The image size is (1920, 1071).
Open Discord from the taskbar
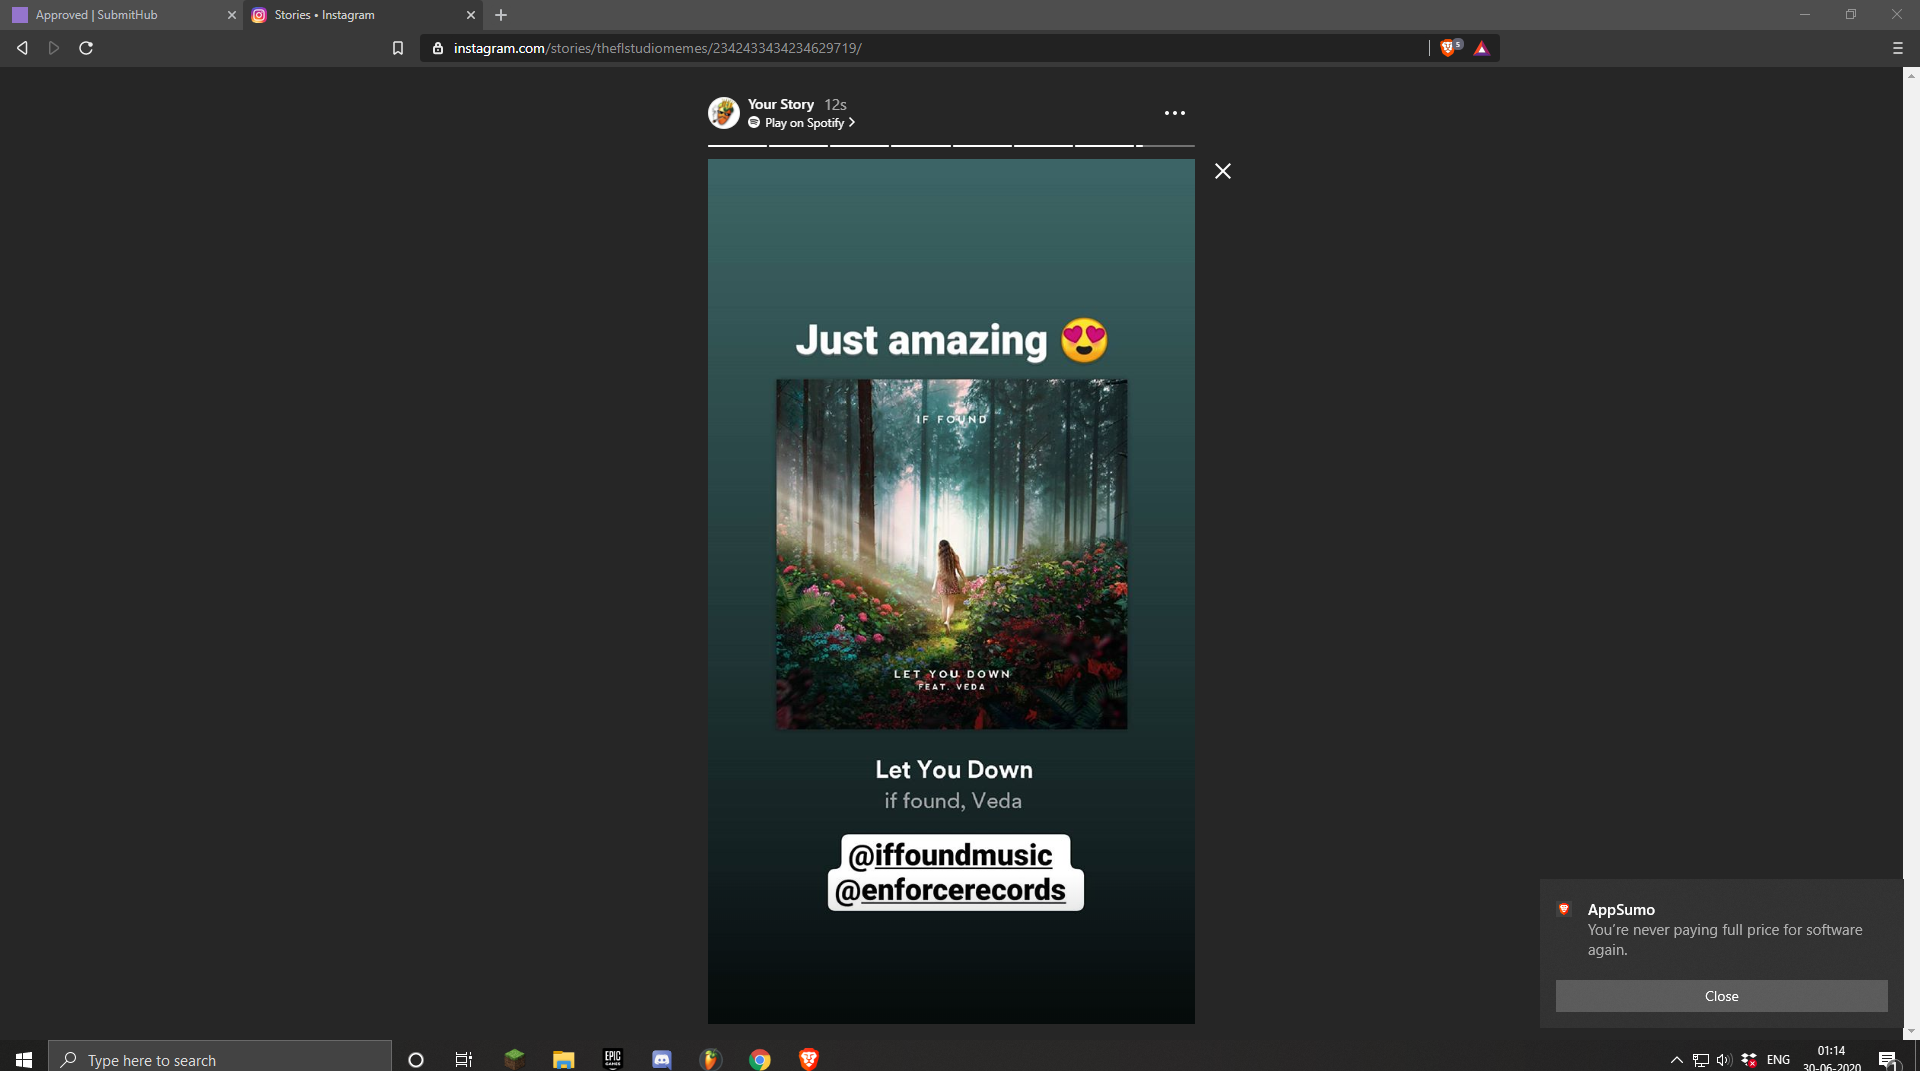coord(661,1059)
